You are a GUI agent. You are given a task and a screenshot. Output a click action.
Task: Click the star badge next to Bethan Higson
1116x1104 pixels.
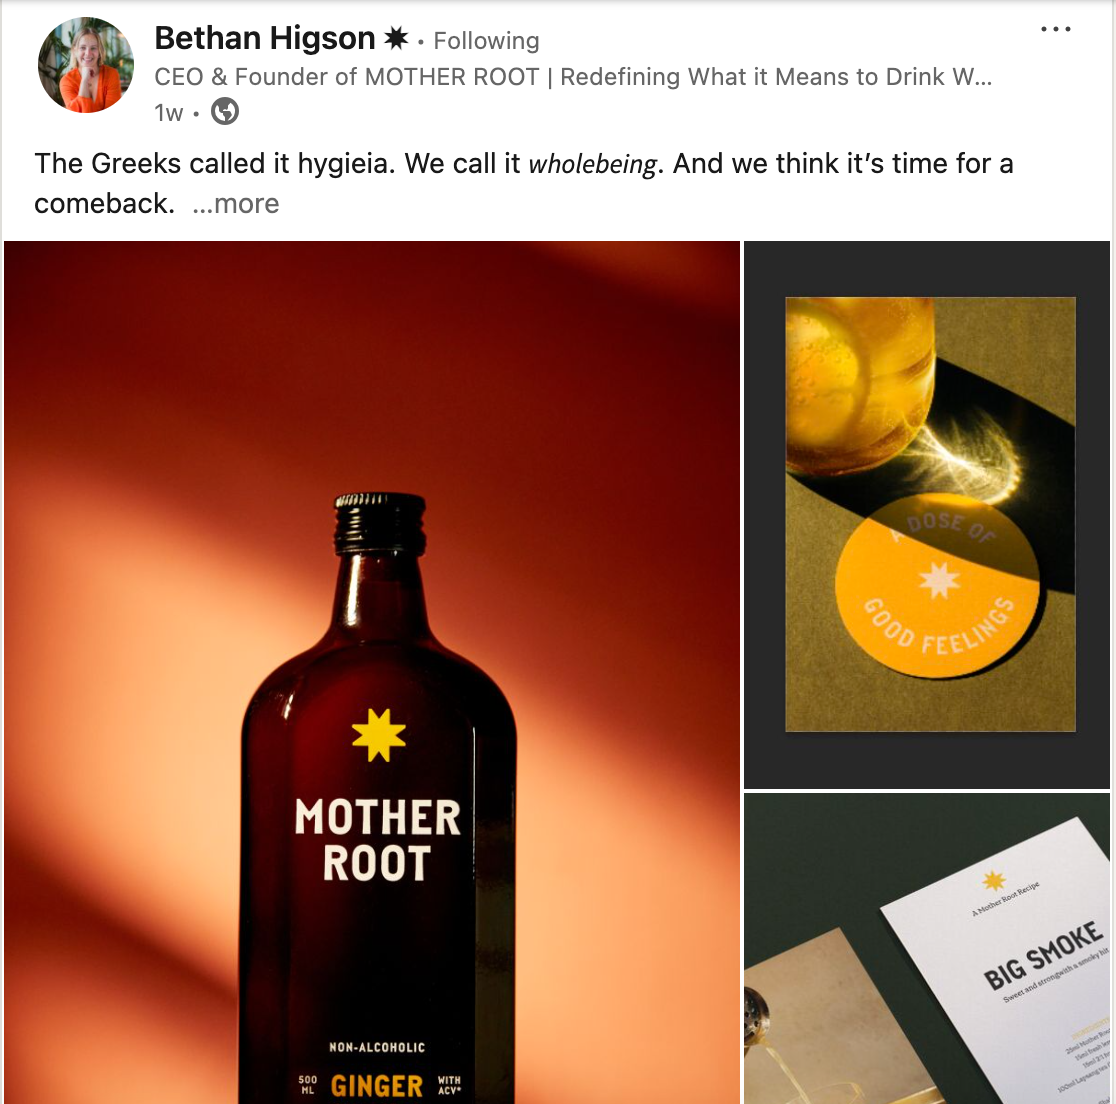(x=396, y=38)
